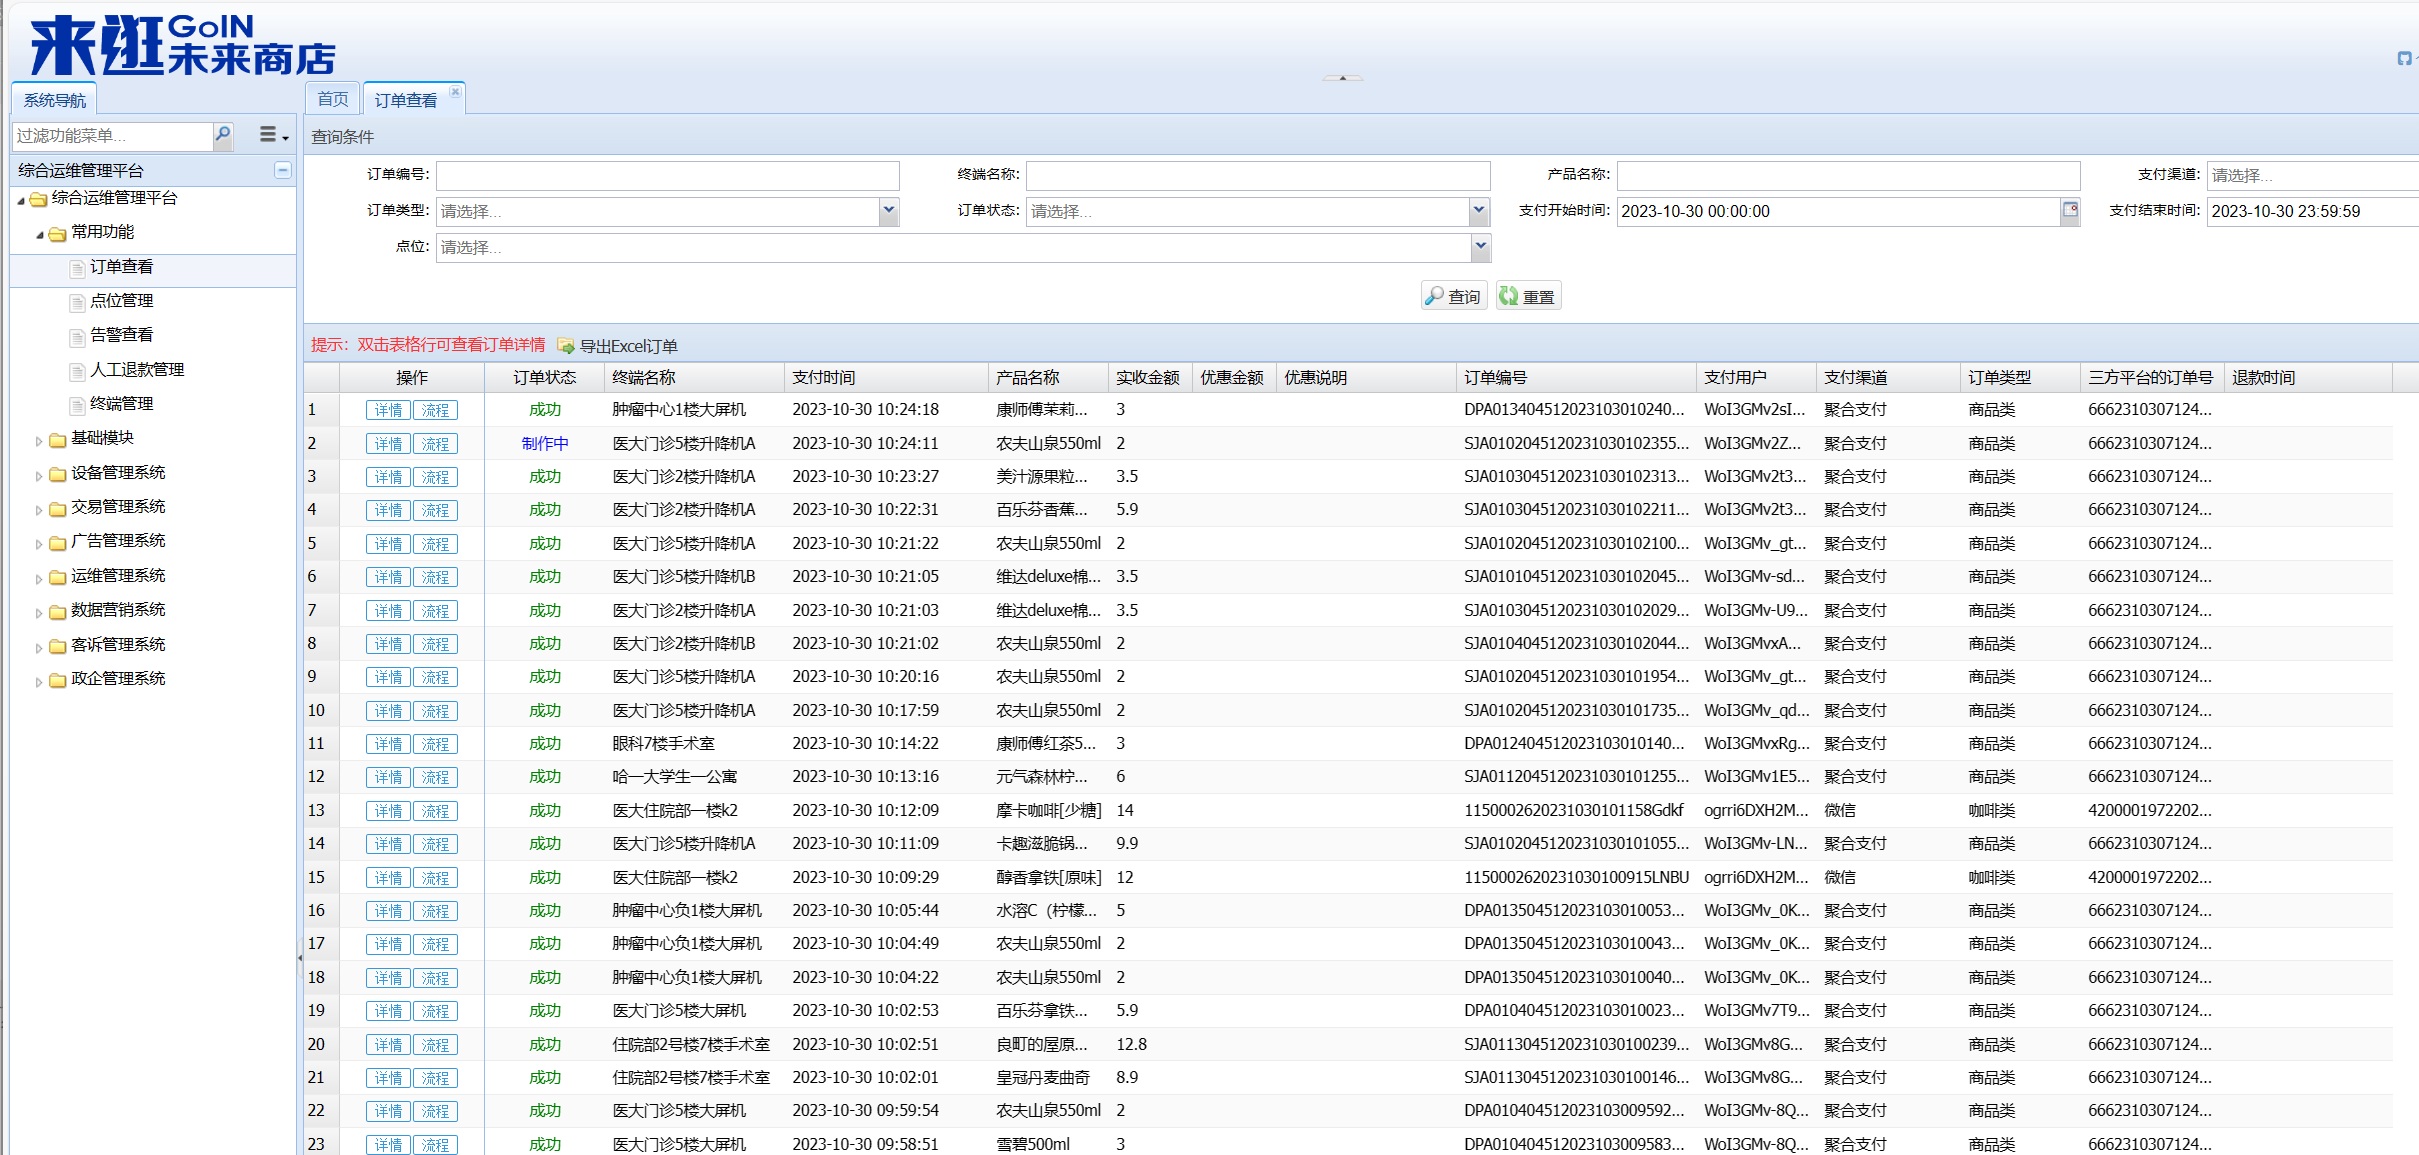This screenshot has width=2419, height=1155.
Task: Click the 制作中 status in row 2
Action: pos(544,443)
